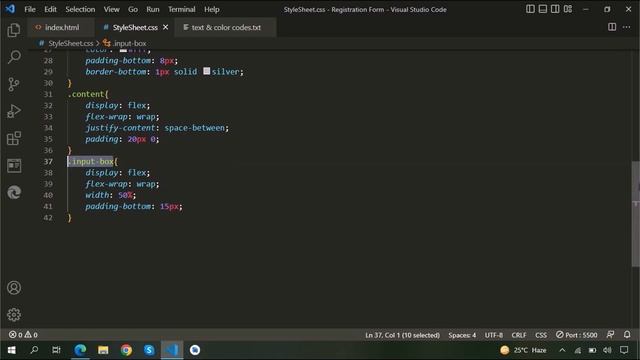
Task: Open the Edge tools icon in activity bar
Action: [x=14, y=192]
